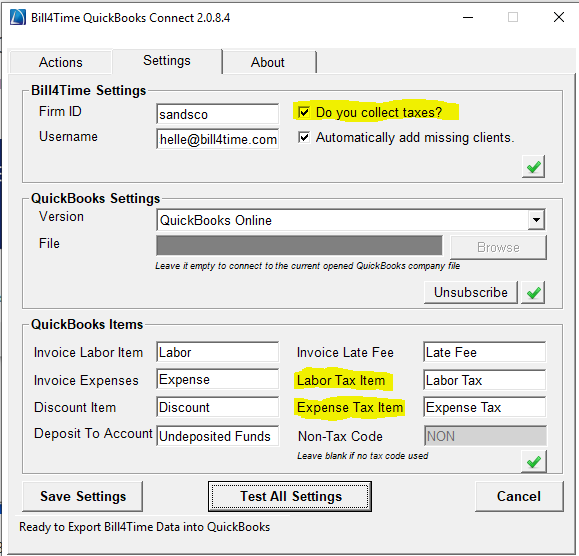Click the Save Settings button
The width and height of the screenshot is (579, 556).
[83, 496]
